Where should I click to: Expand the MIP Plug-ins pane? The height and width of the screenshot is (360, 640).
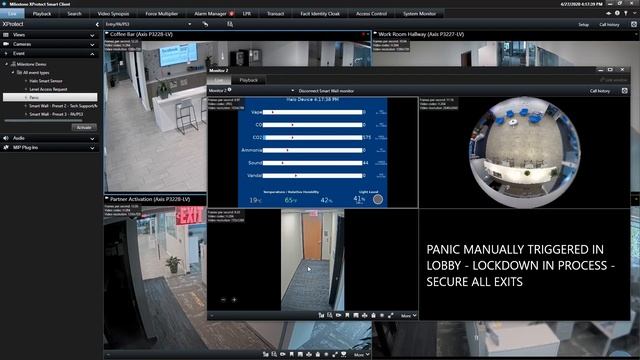pos(92,148)
